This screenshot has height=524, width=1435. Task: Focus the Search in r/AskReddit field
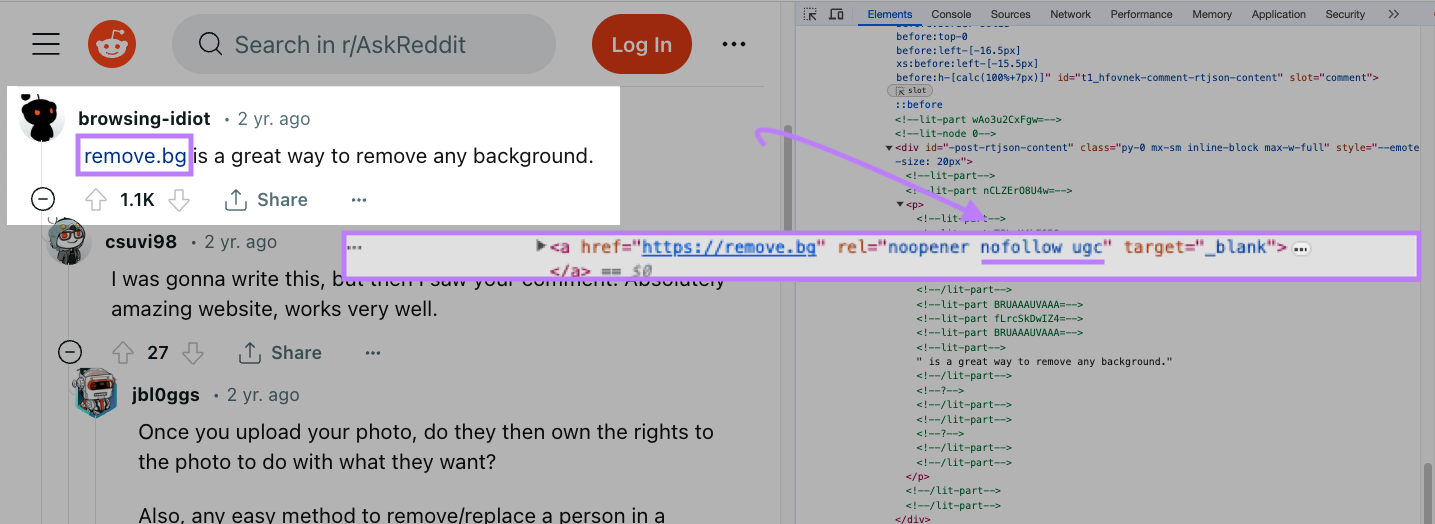point(363,44)
